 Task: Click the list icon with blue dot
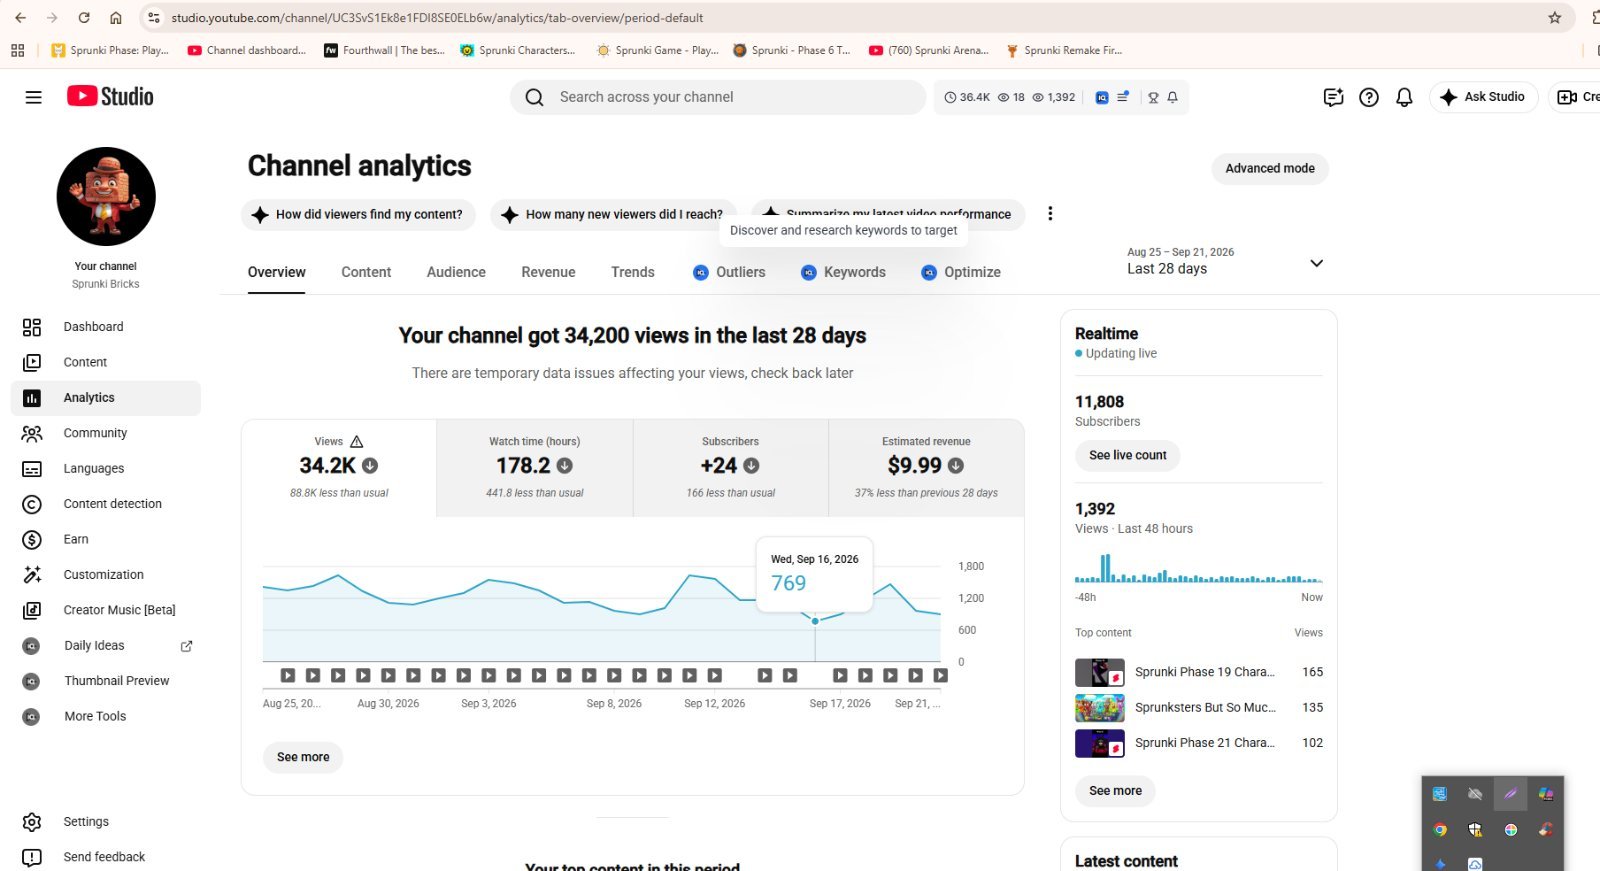coord(1123,97)
